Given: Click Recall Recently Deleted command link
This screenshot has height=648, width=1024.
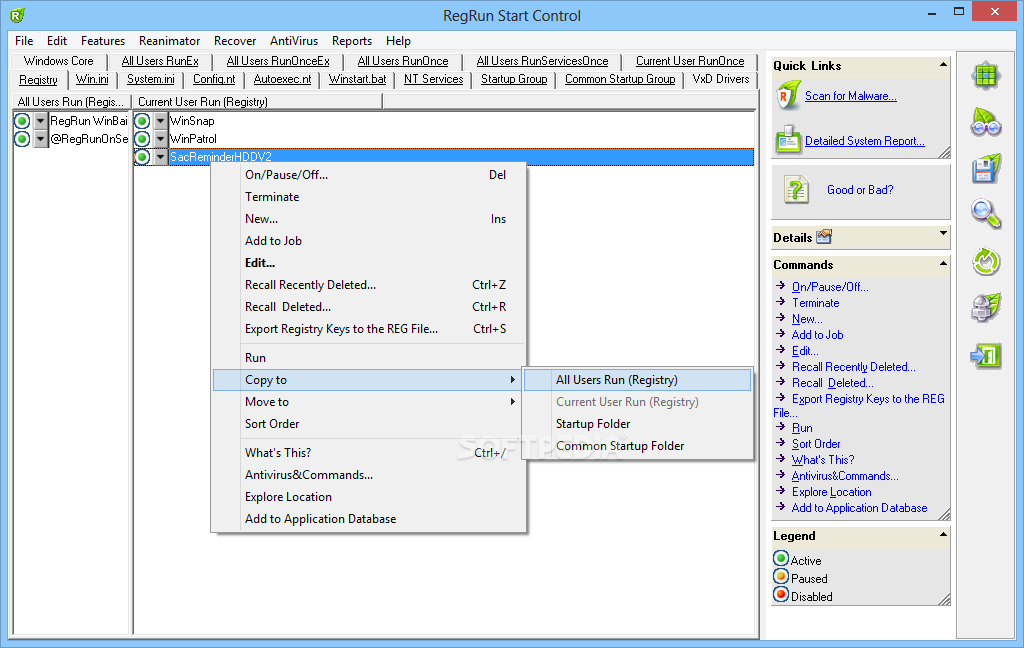Looking at the screenshot, I should point(854,367).
